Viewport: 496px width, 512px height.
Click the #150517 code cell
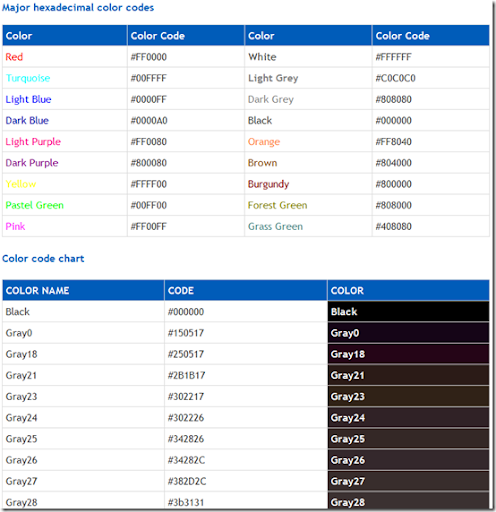(246, 333)
